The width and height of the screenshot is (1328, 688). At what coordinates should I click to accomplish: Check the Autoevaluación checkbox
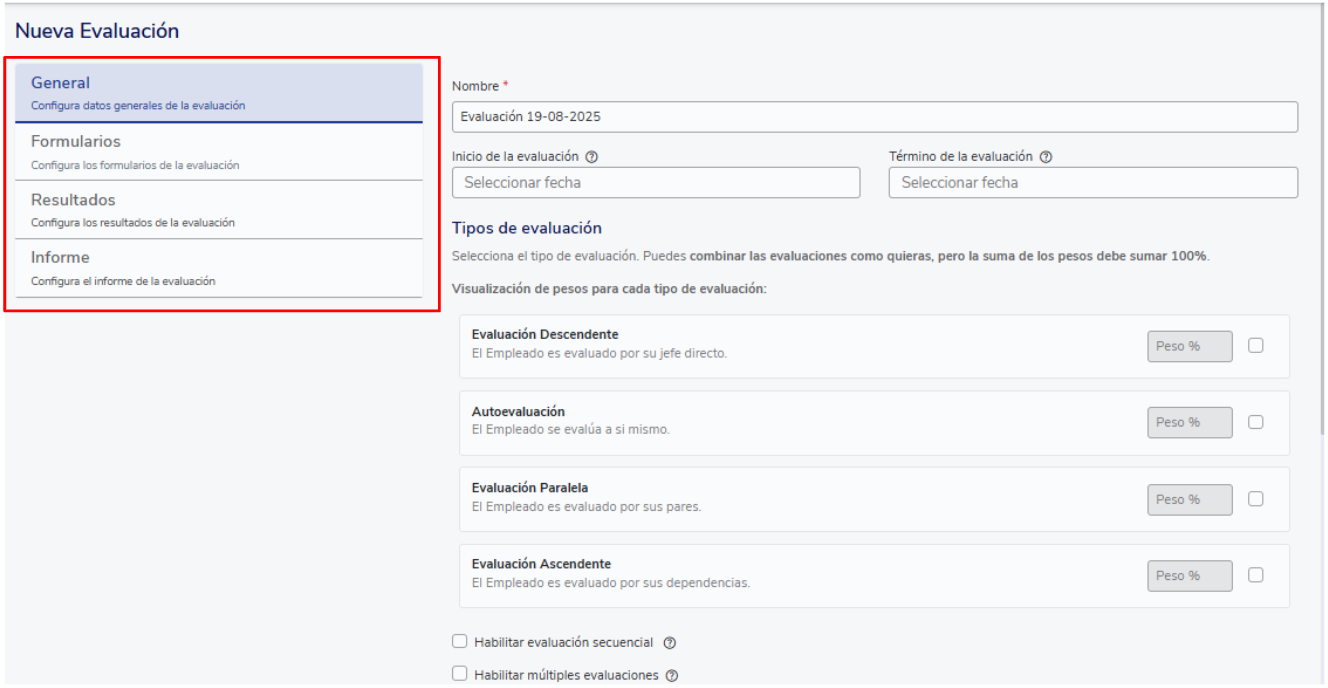tap(1256, 422)
